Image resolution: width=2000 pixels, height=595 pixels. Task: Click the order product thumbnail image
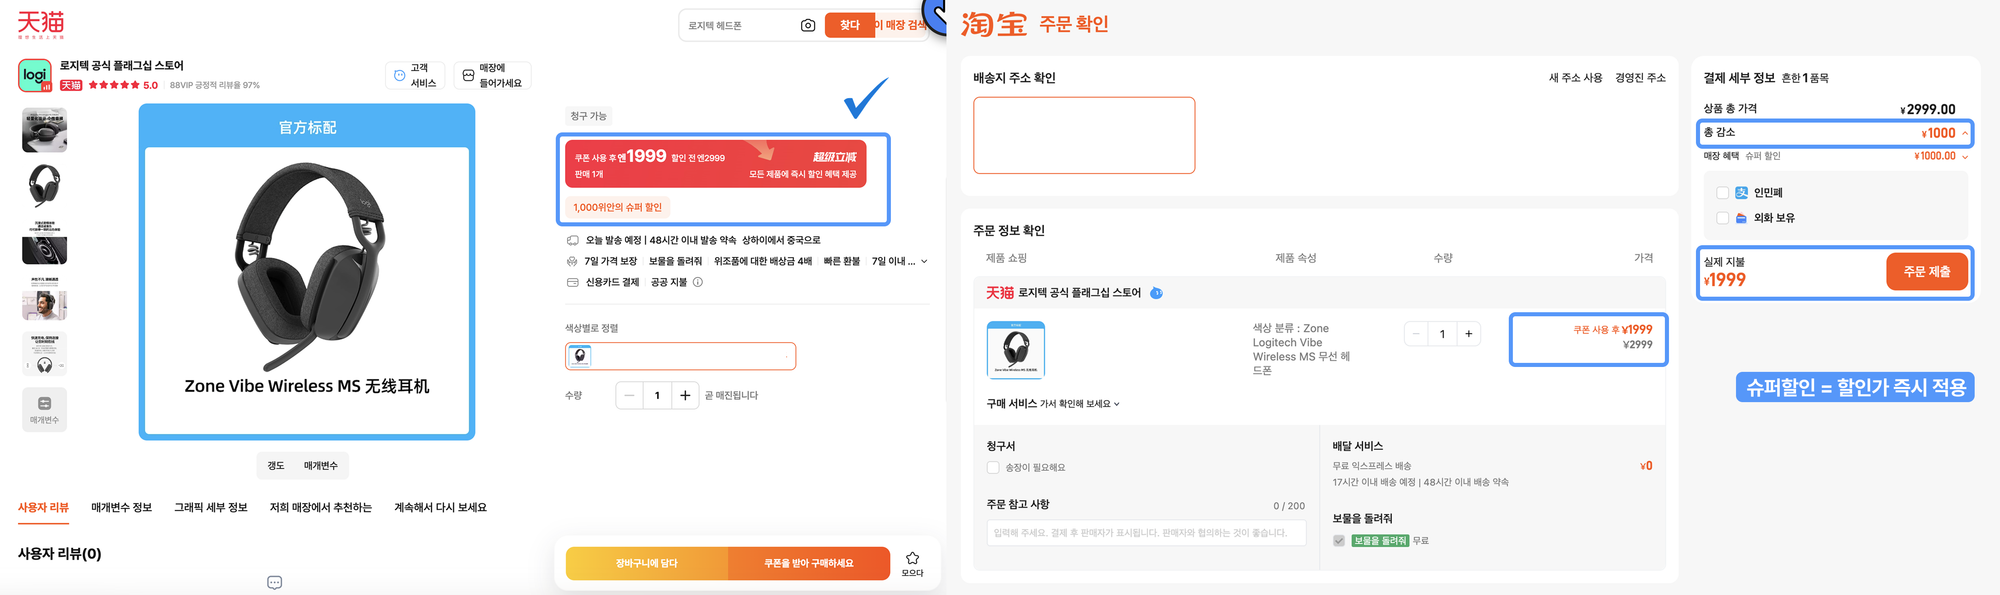[x=1016, y=350]
